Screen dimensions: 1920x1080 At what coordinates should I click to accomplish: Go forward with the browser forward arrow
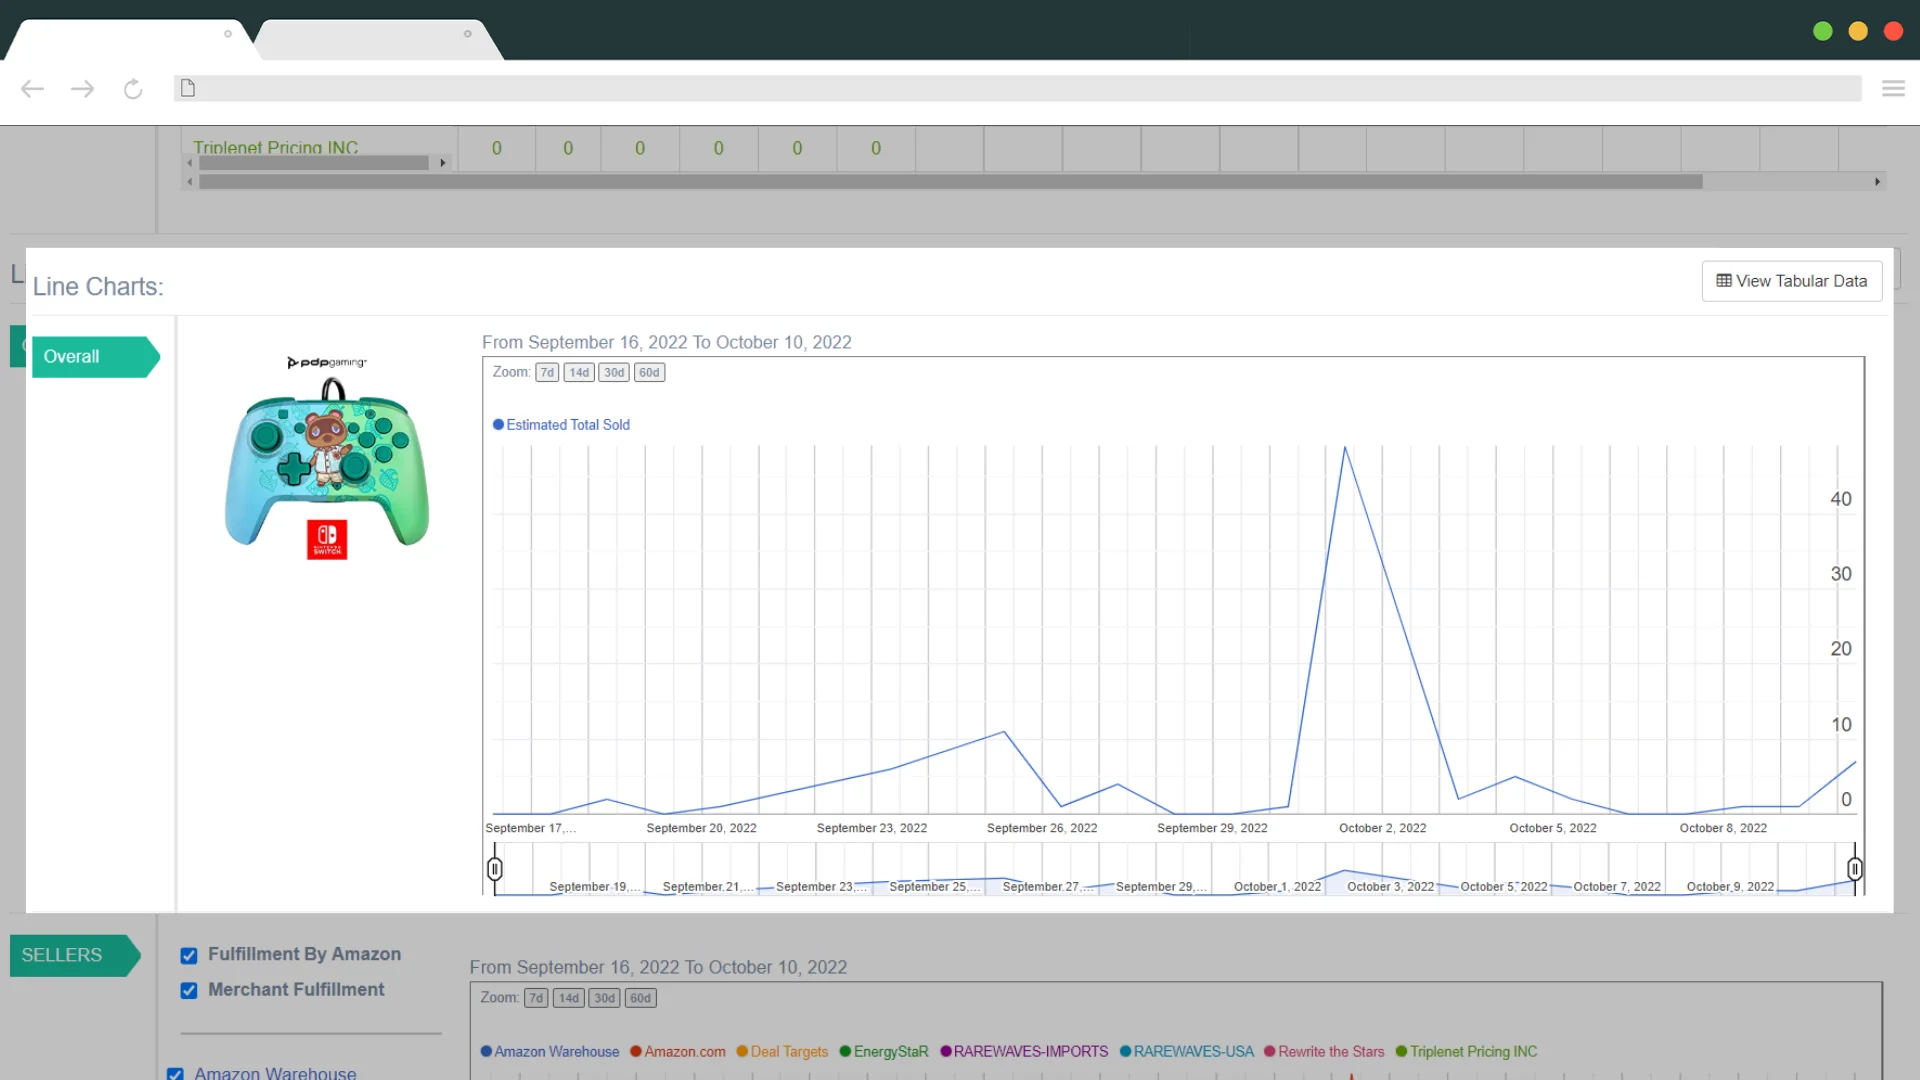pyautogui.click(x=83, y=89)
